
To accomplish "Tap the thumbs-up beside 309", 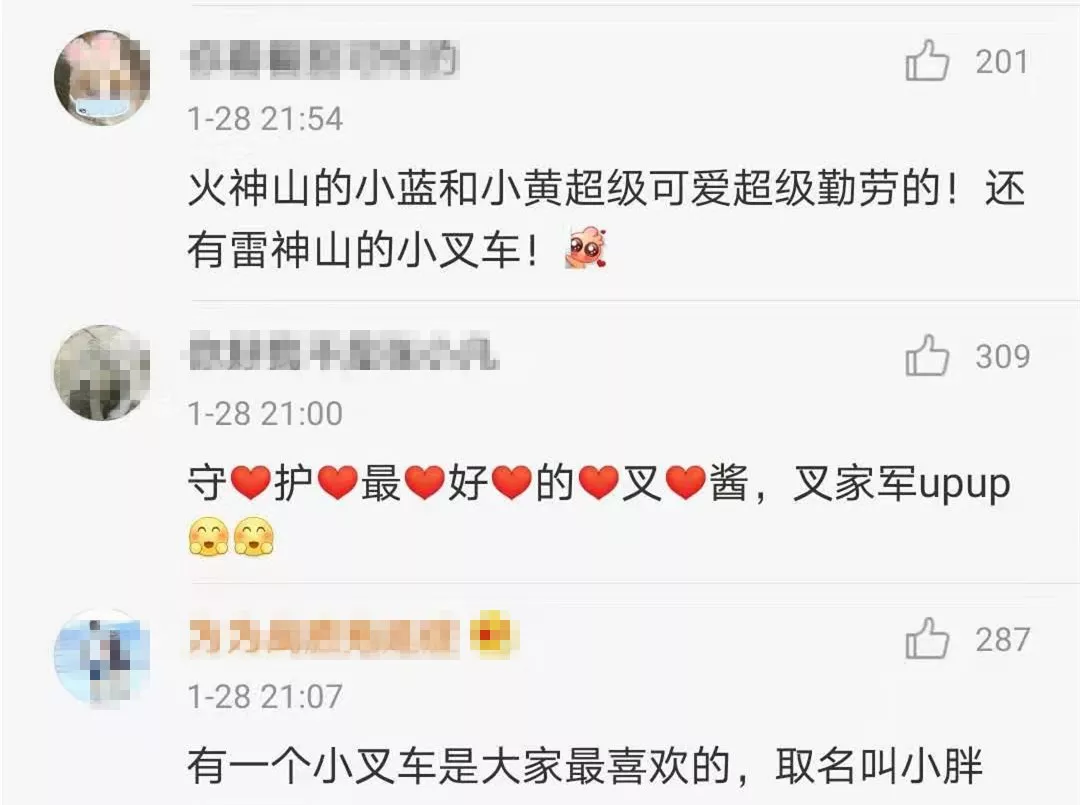I will (926, 355).
